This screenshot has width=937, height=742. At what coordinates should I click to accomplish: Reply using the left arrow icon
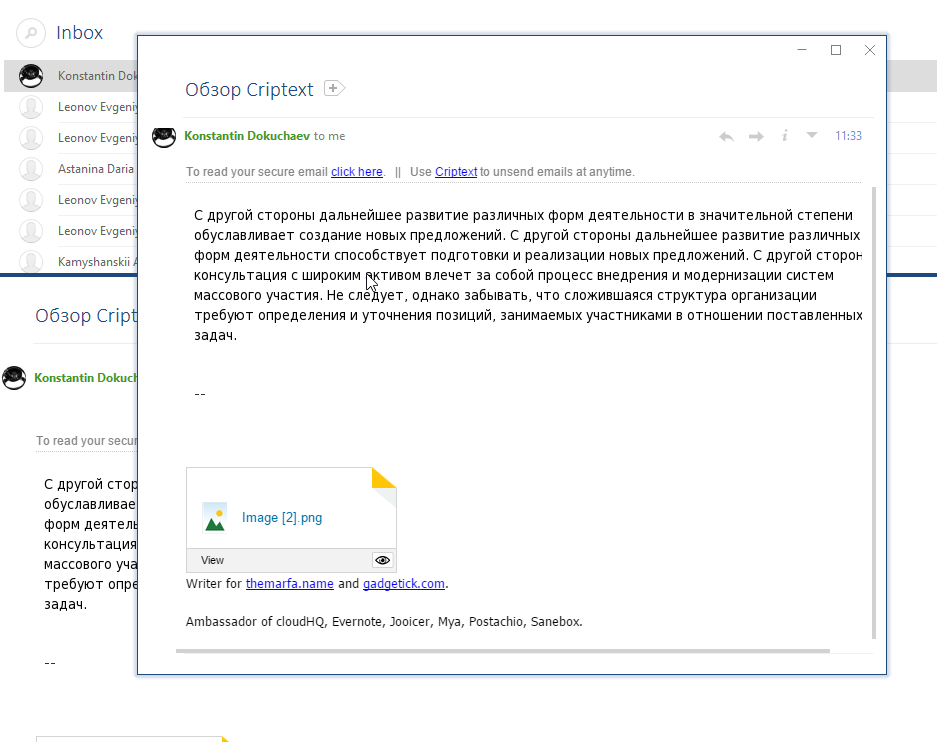(726, 136)
